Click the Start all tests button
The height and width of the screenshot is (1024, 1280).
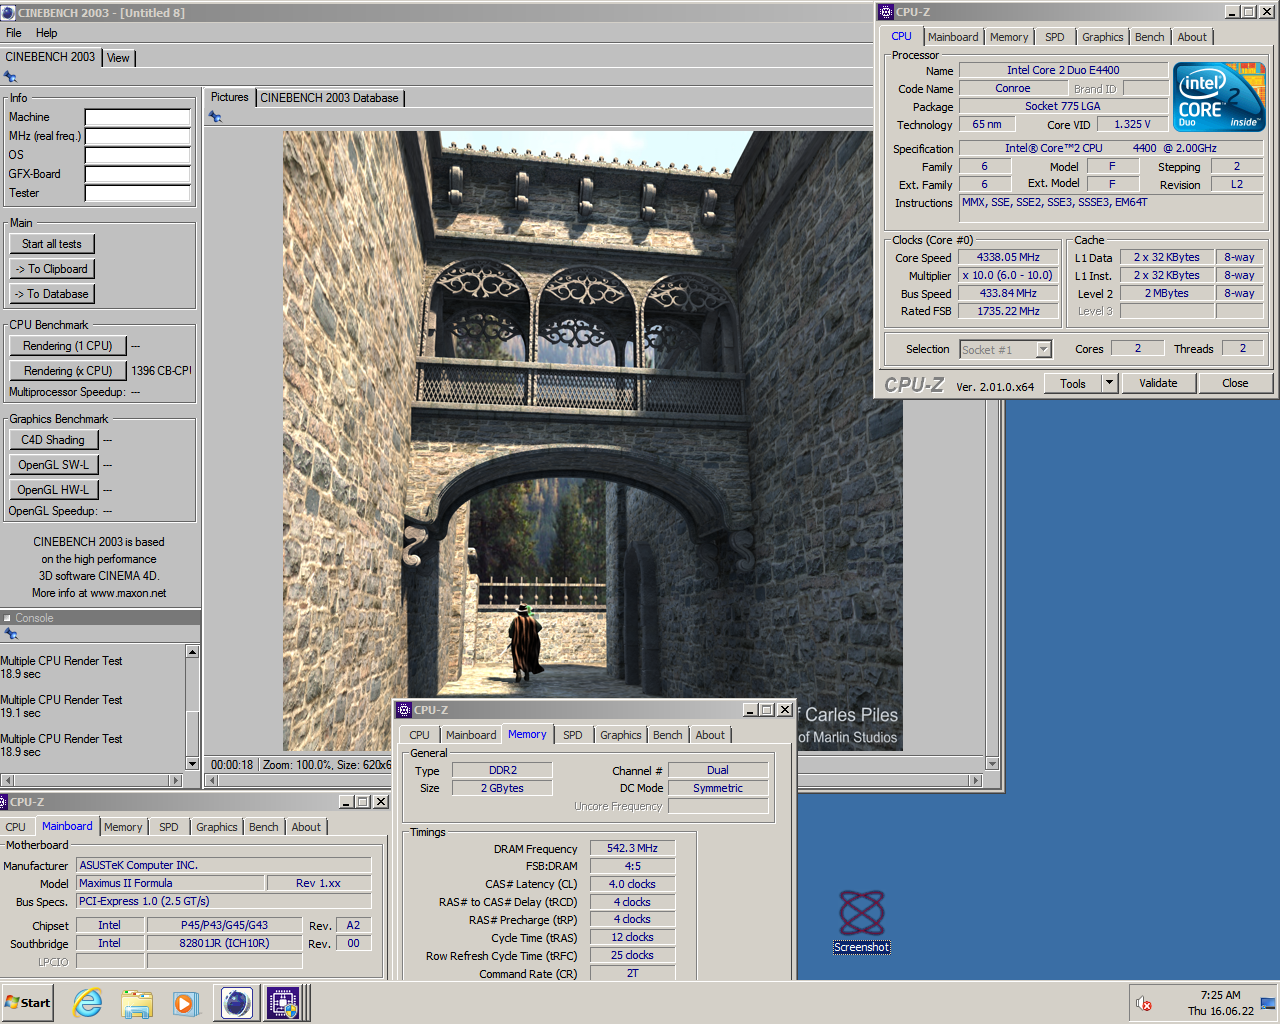[x=52, y=244]
